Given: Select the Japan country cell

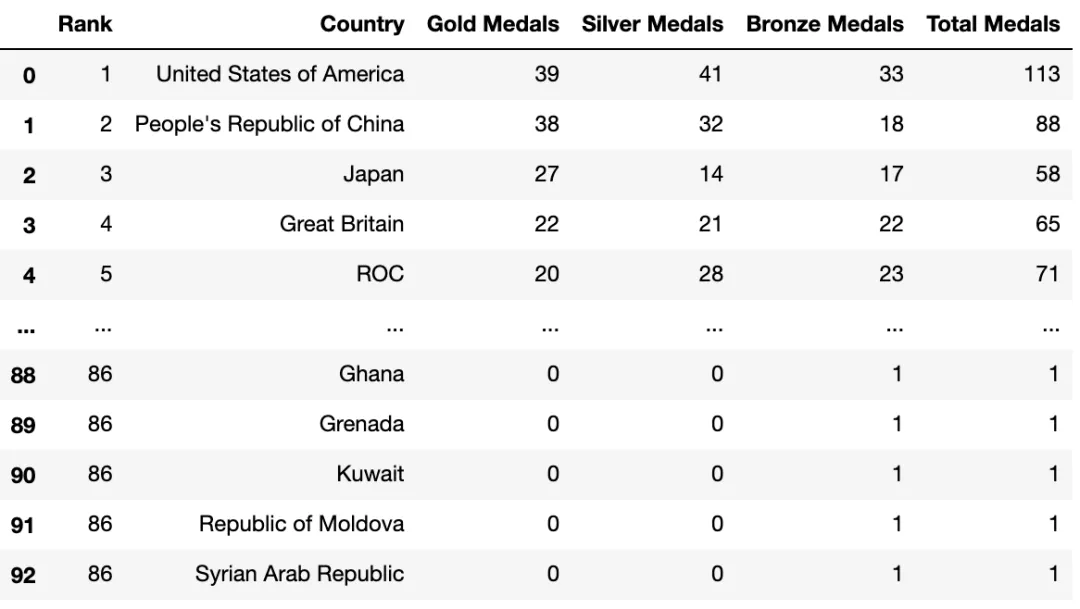Looking at the screenshot, I should (373, 174).
